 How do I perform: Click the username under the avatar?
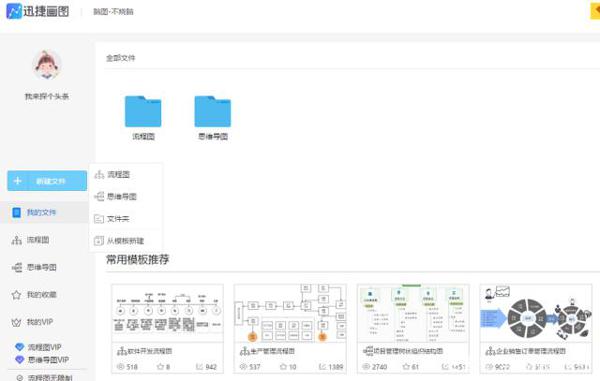pyautogui.click(x=47, y=96)
